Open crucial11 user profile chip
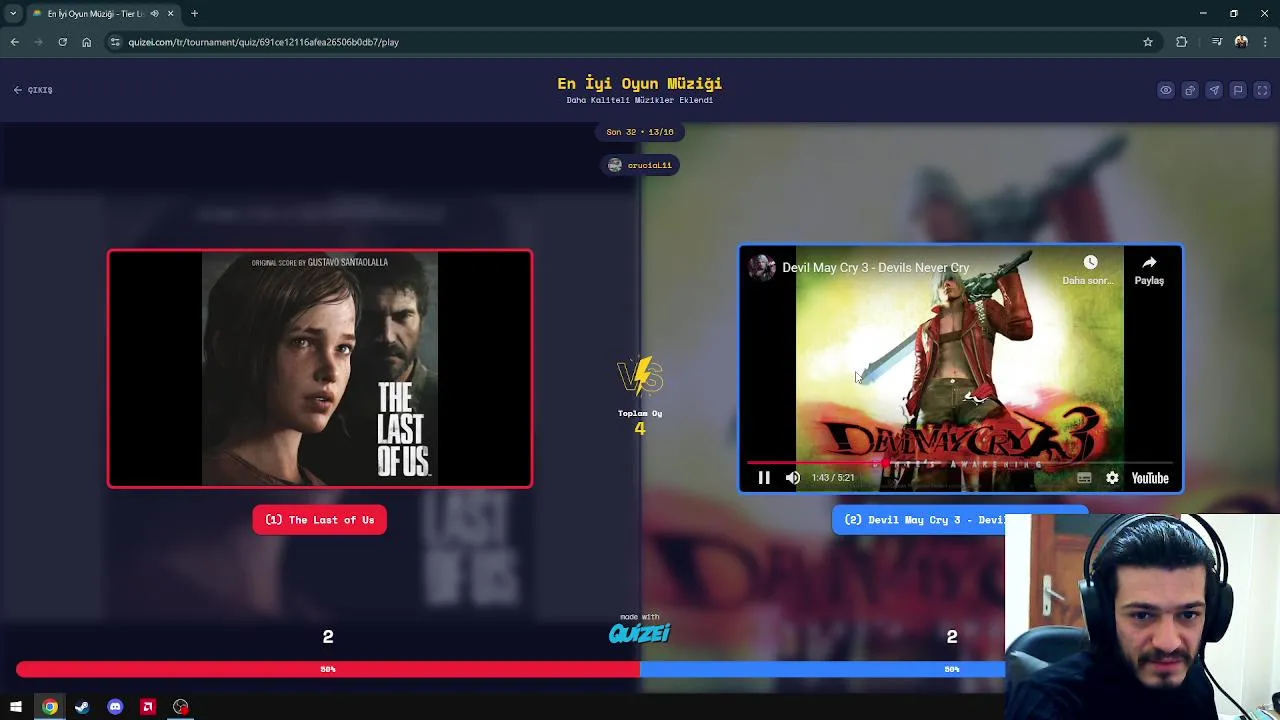The image size is (1280, 720). [x=640, y=165]
